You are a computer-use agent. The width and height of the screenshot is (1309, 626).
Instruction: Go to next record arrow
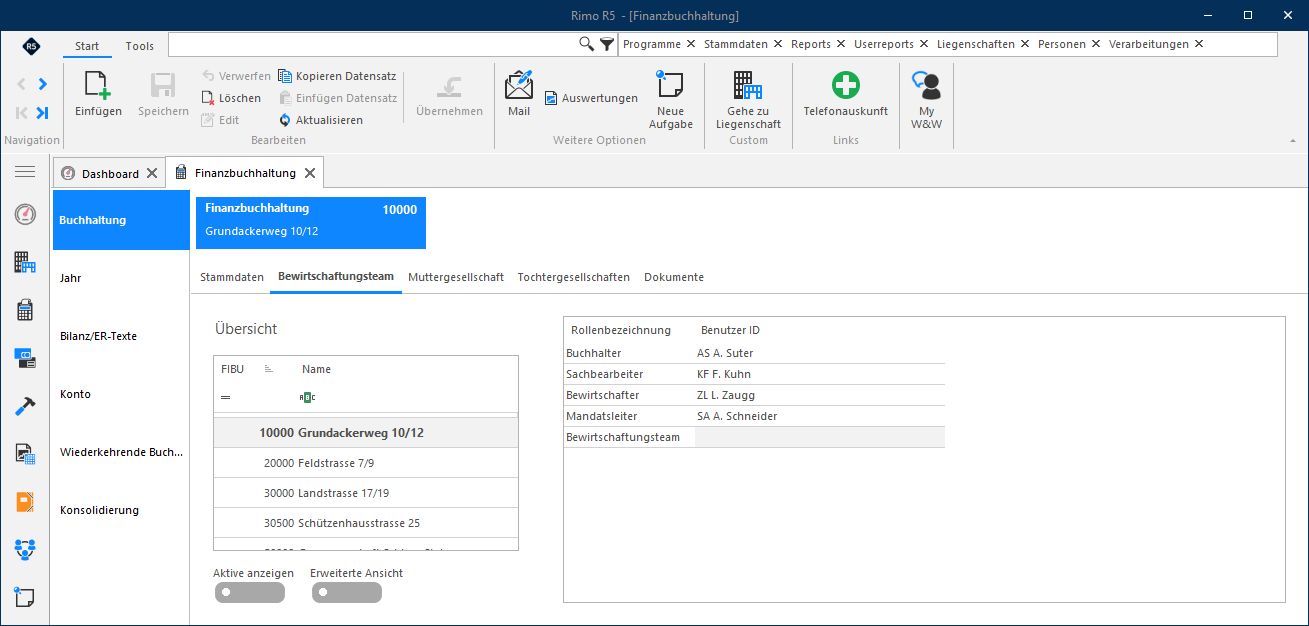(x=42, y=84)
